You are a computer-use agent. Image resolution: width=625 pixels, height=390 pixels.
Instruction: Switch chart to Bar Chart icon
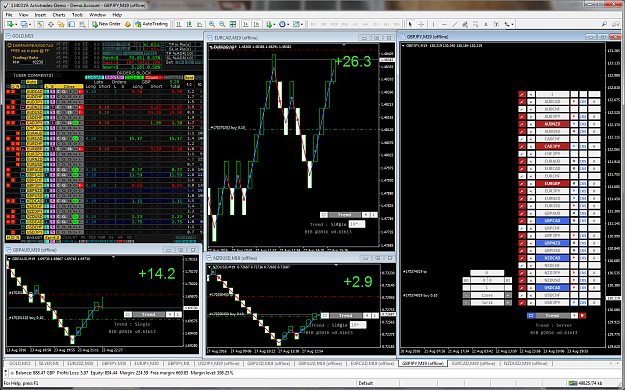coord(179,24)
